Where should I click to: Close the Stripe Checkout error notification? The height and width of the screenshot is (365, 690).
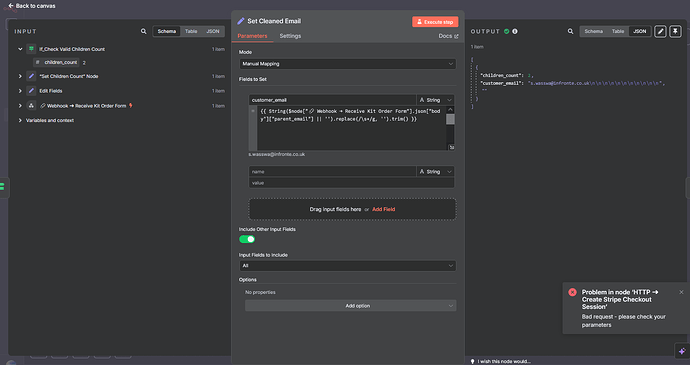click(681, 292)
